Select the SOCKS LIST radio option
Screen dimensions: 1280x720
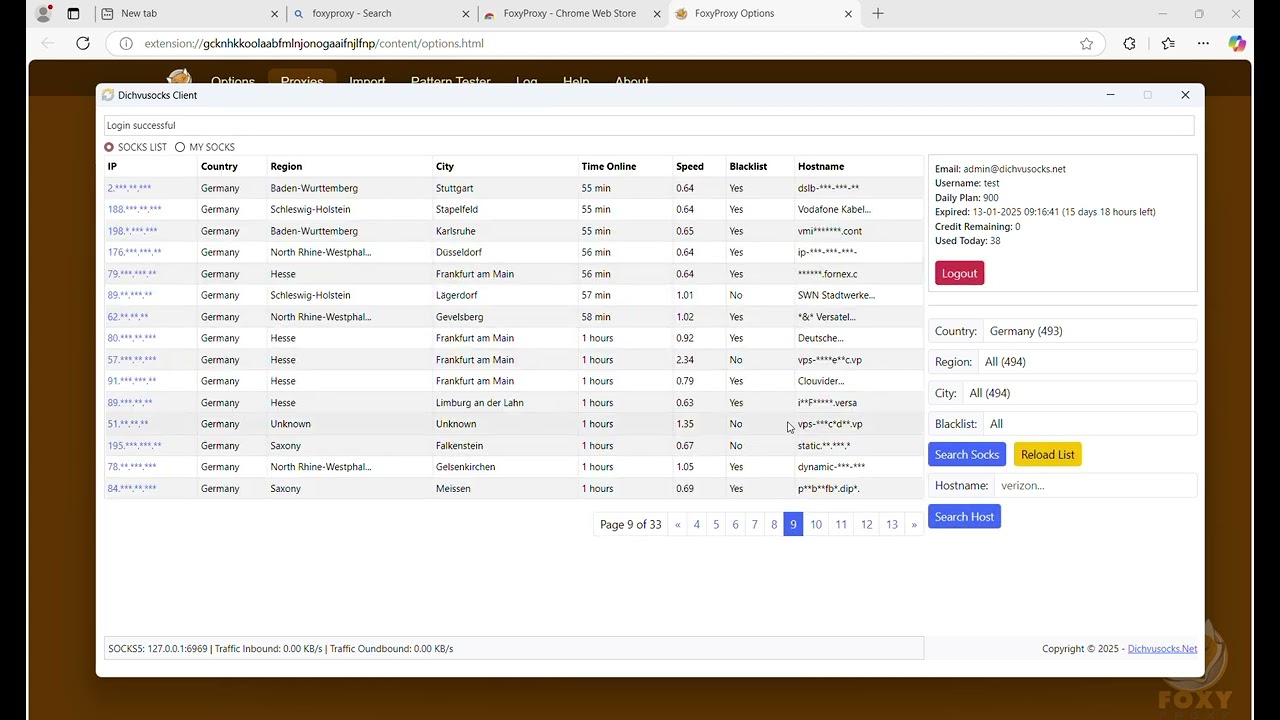point(109,147)
